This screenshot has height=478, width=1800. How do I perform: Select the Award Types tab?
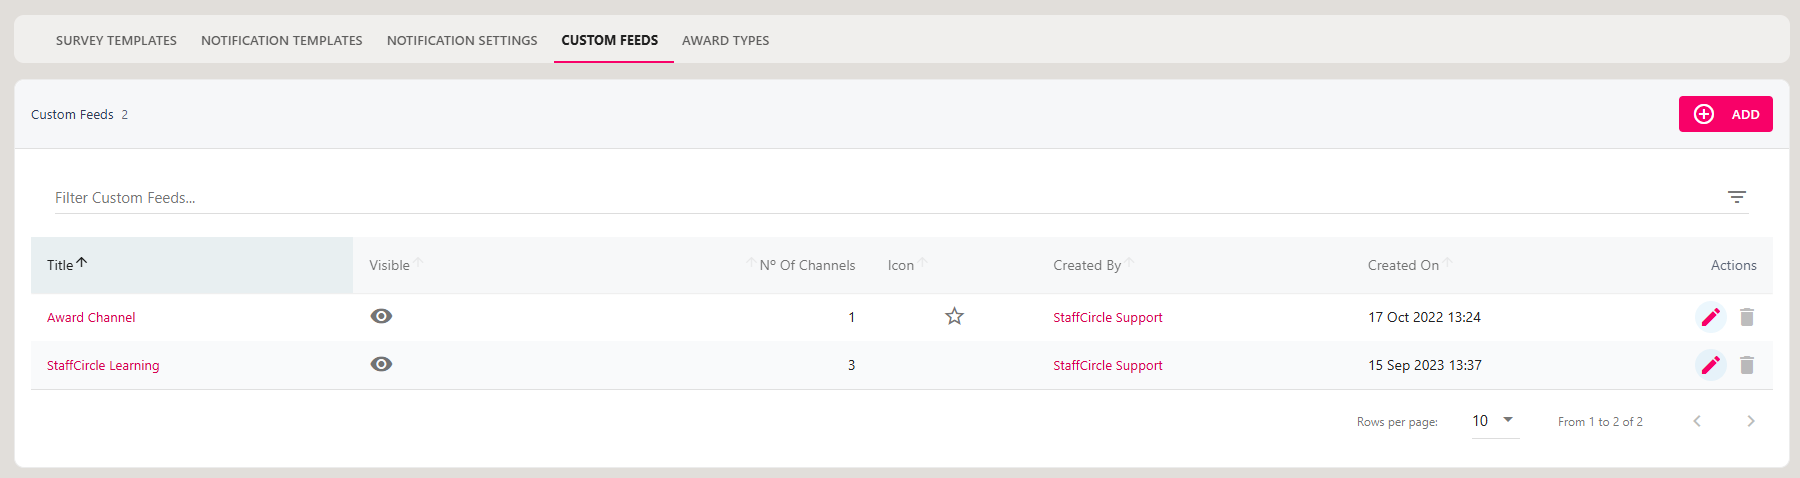(x=726, y=40)
